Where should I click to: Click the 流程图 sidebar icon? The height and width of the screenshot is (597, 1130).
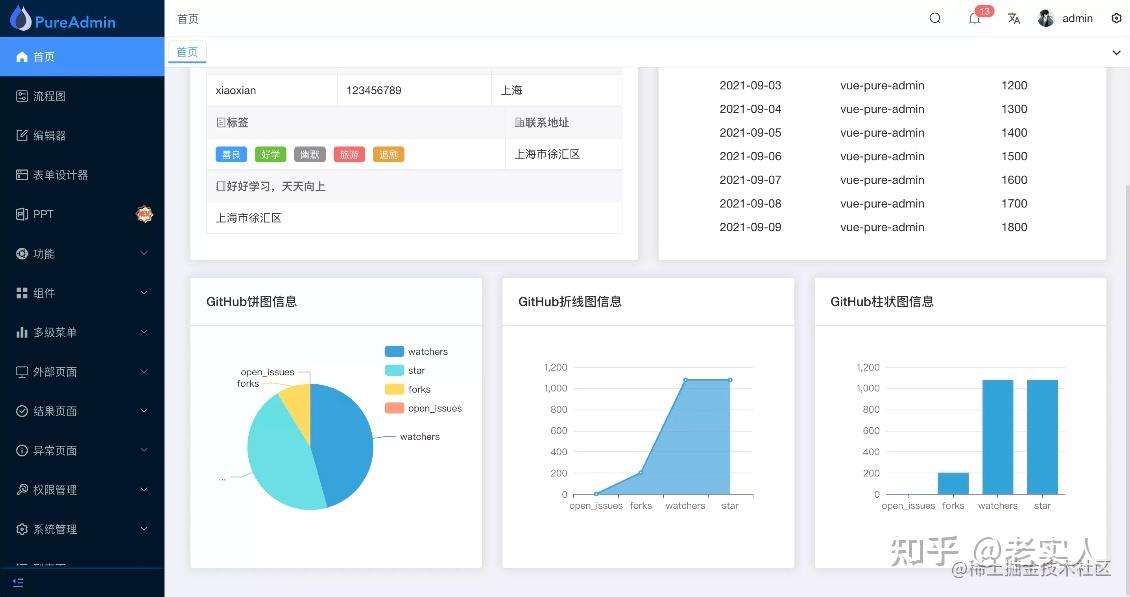pos(22,96)
